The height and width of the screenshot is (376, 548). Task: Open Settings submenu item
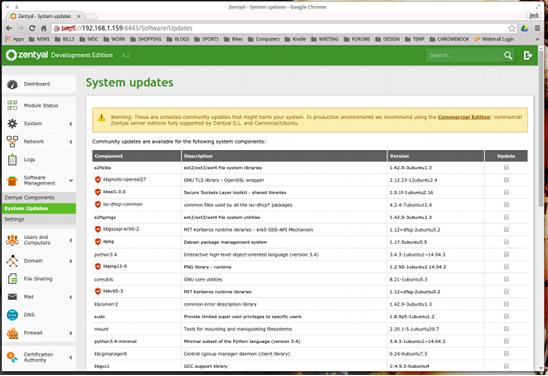(x=39, y=219)
